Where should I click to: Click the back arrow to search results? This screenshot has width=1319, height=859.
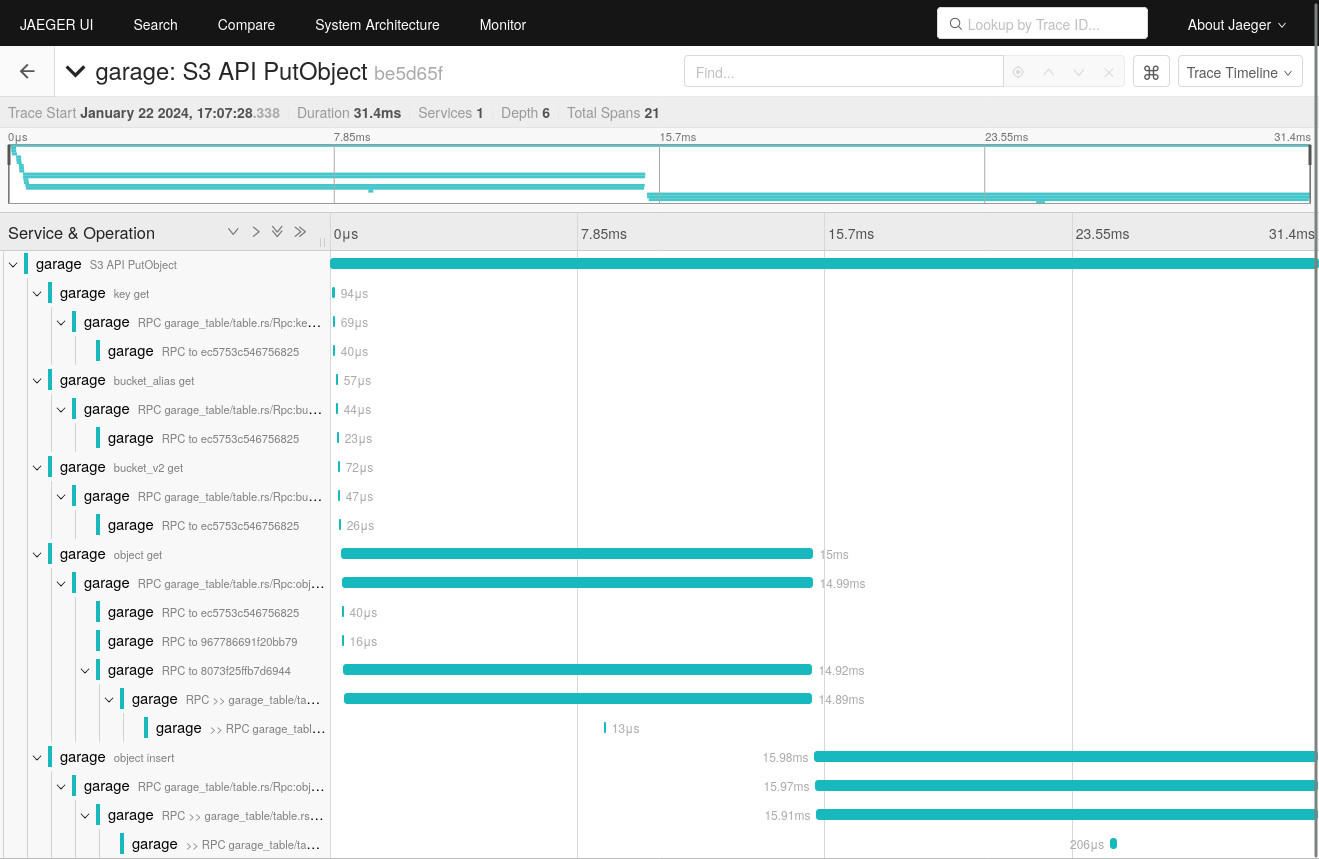point(27,72)
